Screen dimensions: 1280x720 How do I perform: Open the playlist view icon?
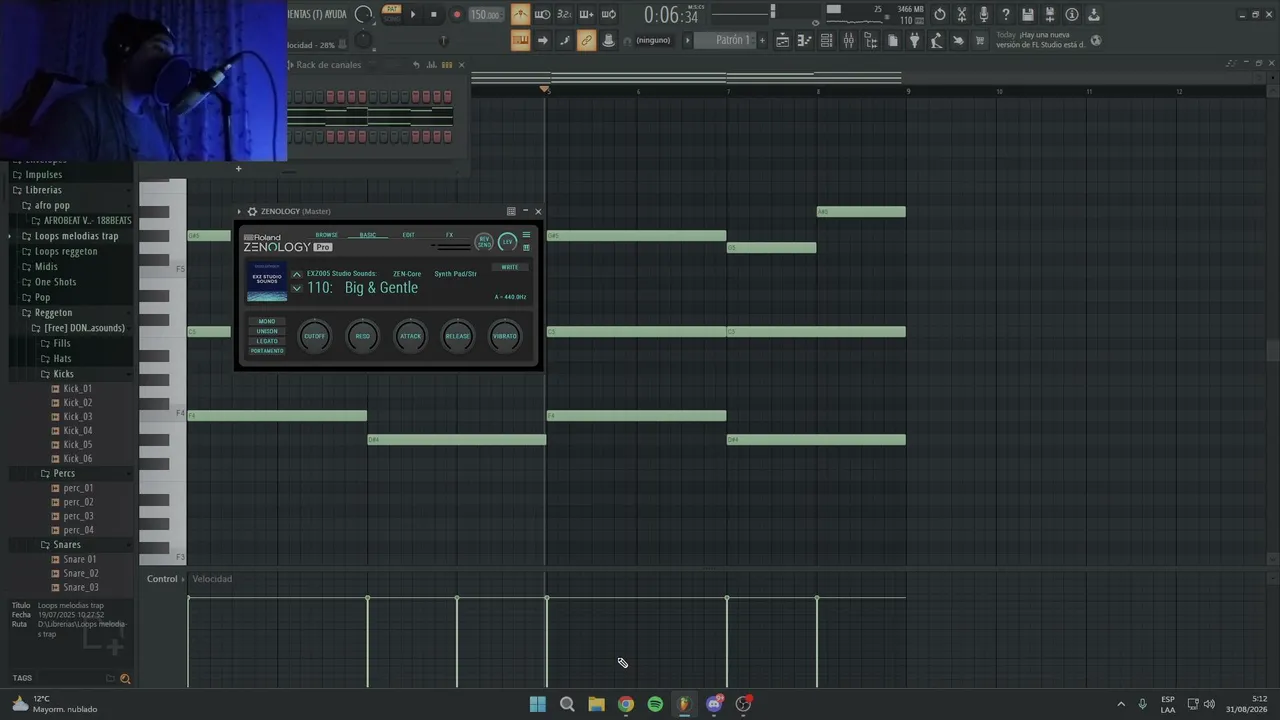point(783,40)
